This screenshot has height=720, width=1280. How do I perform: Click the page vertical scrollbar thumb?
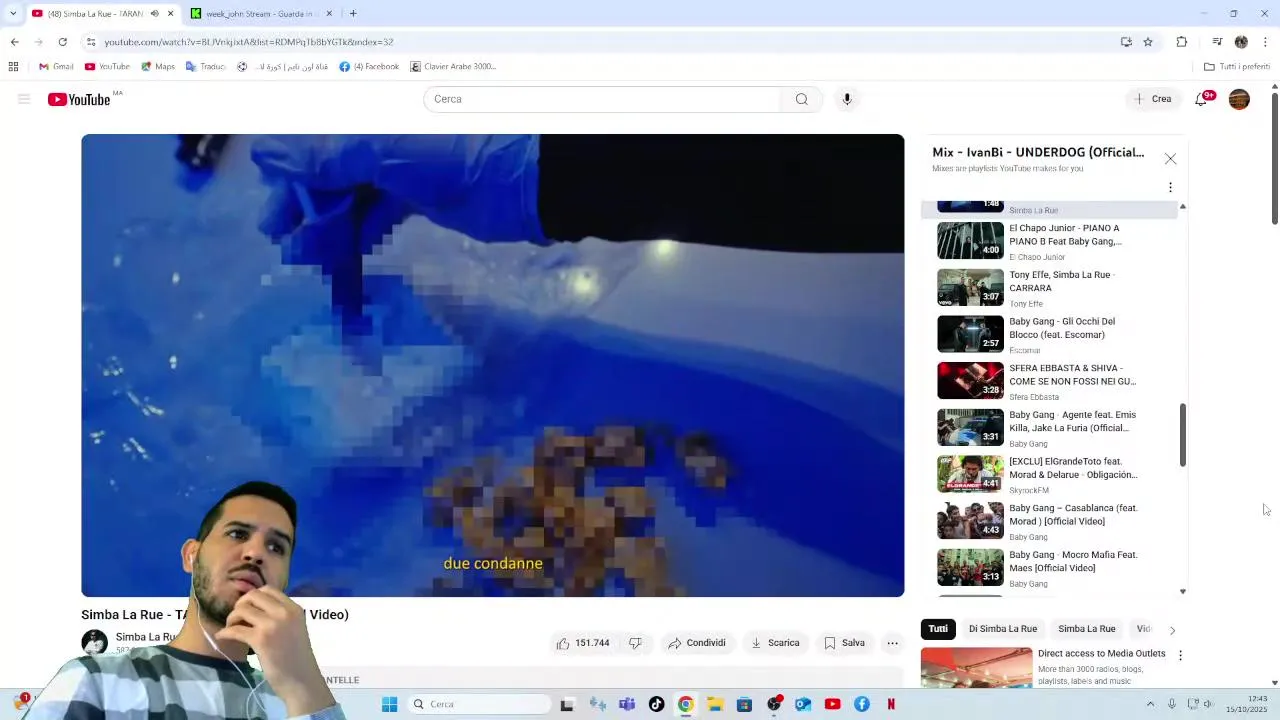click(1274, 159)
